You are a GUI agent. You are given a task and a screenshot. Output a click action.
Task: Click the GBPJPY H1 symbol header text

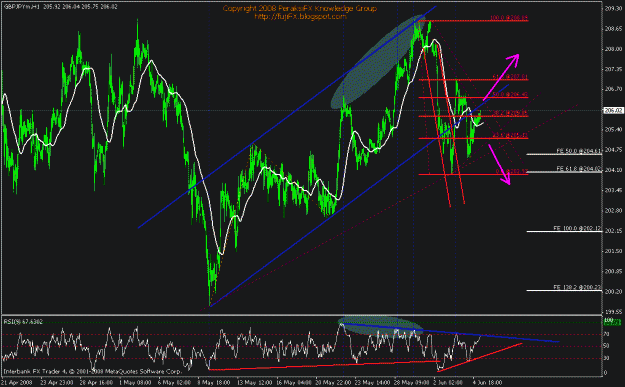click(x=60, y=7)
